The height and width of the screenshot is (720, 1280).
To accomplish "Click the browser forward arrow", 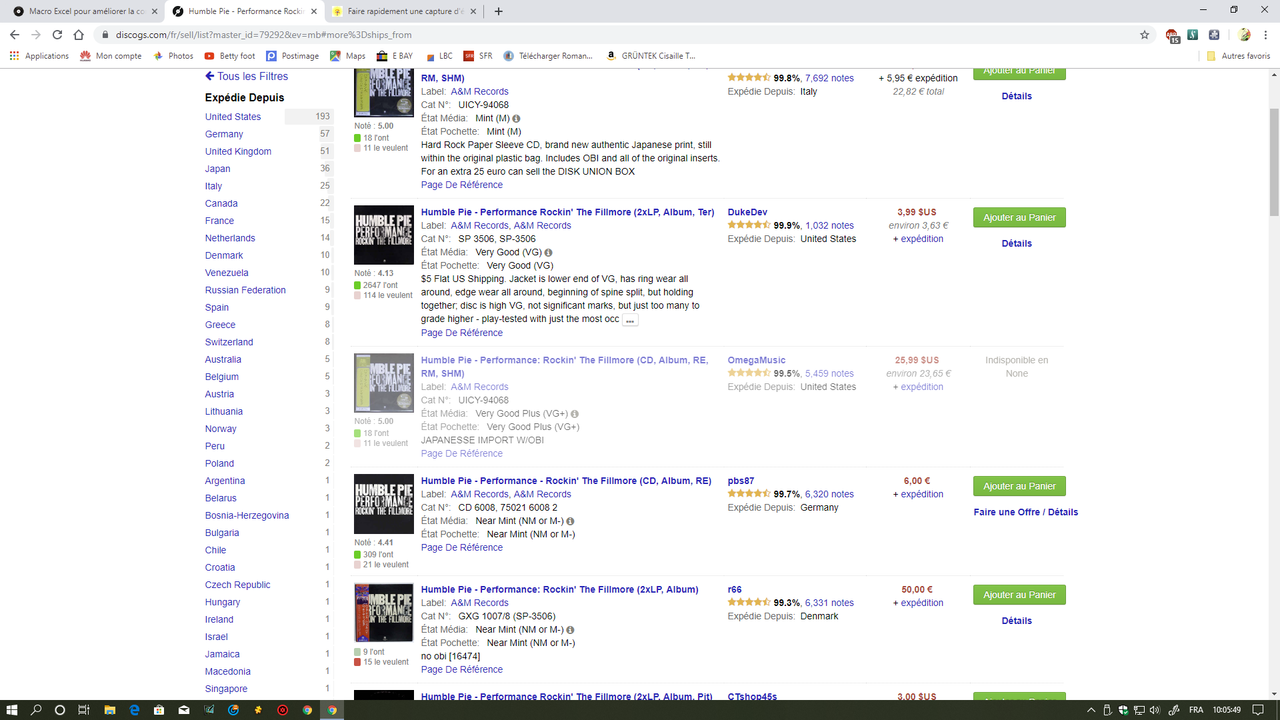I will pyautogui.click(x=36, y=34).
